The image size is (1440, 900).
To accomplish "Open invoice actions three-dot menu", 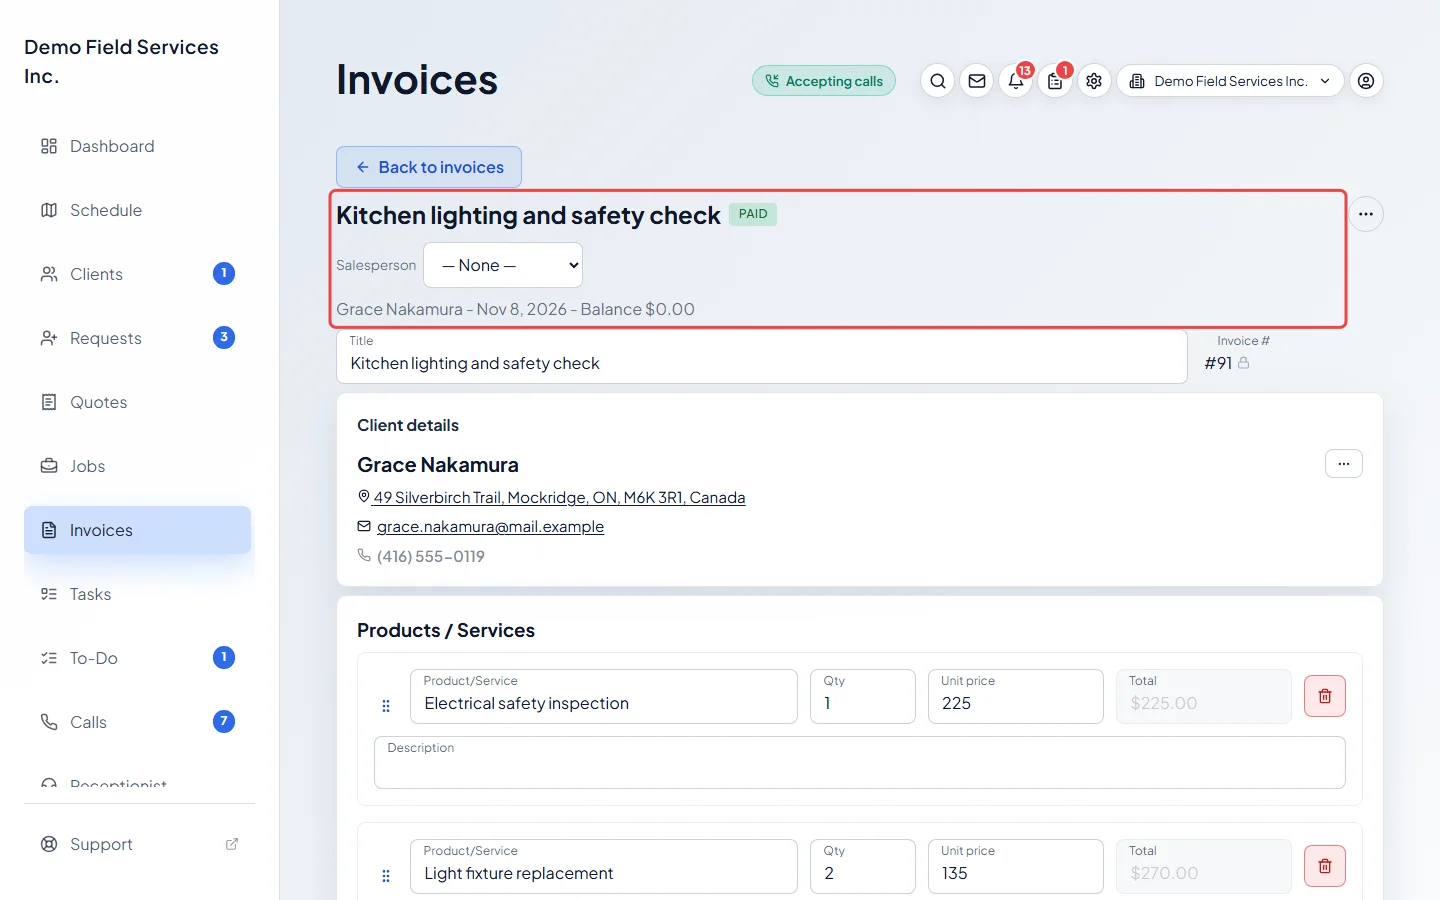I will pos(1366,214).
